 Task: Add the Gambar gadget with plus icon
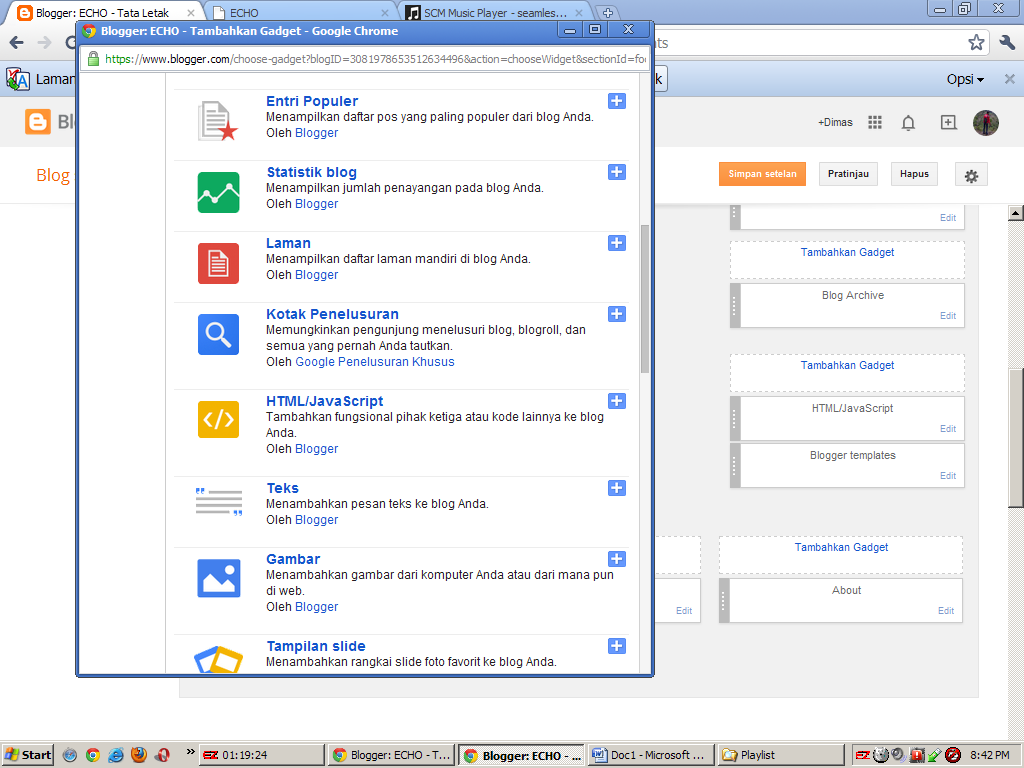tap(616, 559)
